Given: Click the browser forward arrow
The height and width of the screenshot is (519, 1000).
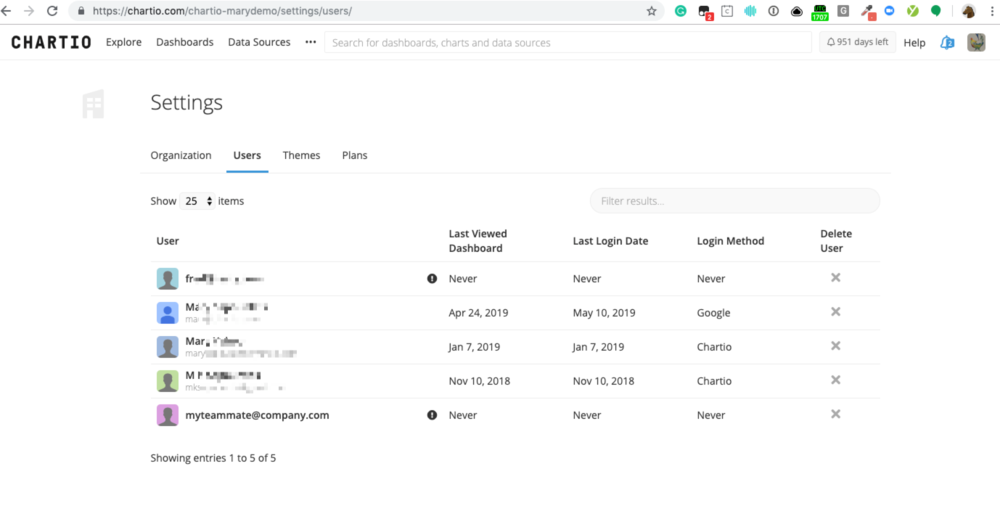Looking at the screenshot, I should click(29, 11).
